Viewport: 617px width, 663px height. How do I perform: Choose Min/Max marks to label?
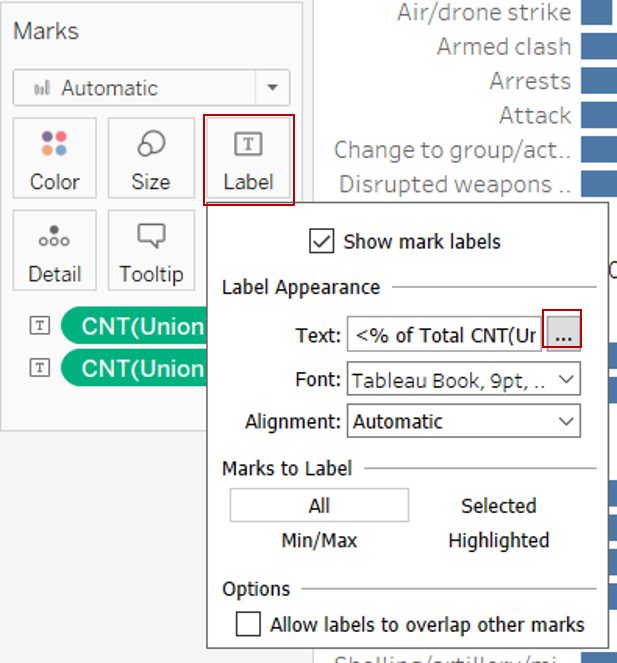[x=319, y=541]
